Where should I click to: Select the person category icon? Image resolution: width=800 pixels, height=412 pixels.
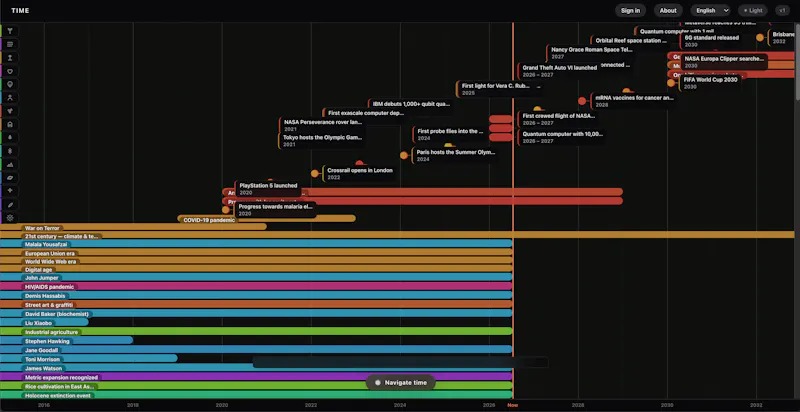point(10,97)
